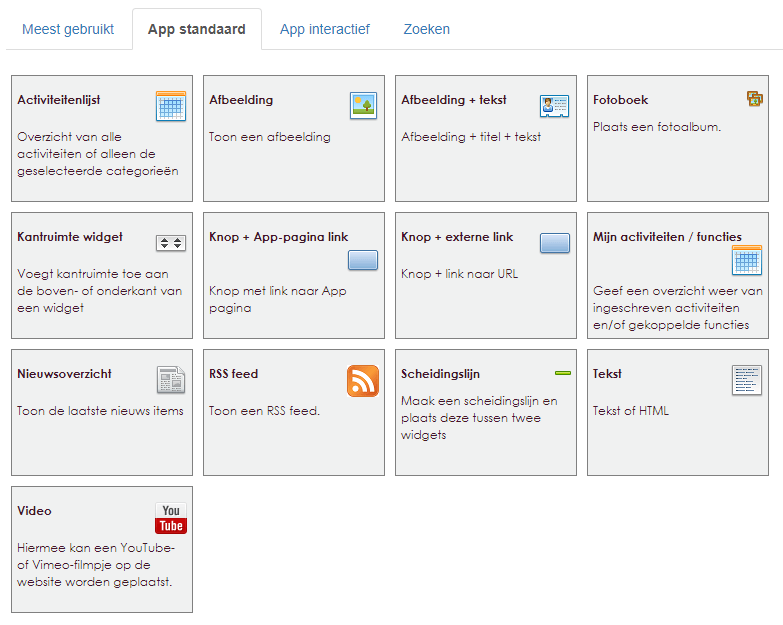Viewport: 783px width, 625px height.
Task: Click the newspaper icon on Nieuwsoverzicht
Action: pyautogui.click(x=171, y=379)
